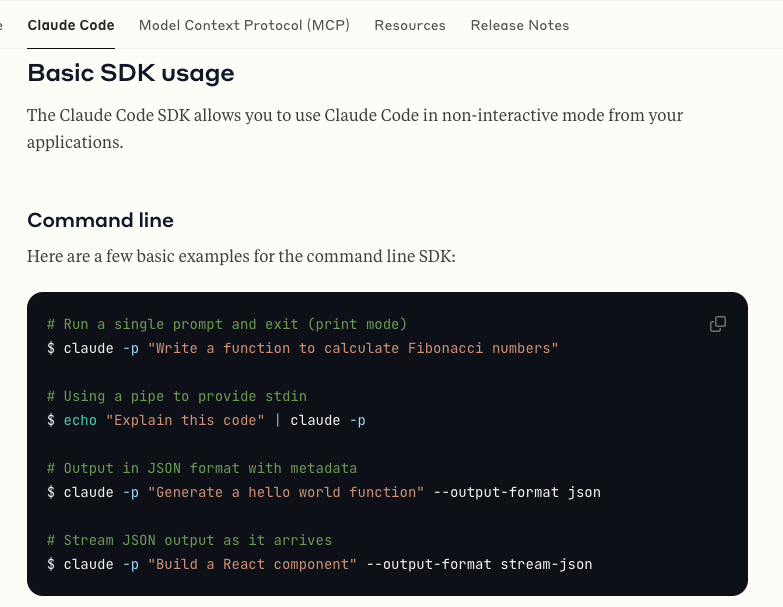The image size is (783, 607).
Task: Go to the Resources tab
Action: coord(410,25)
